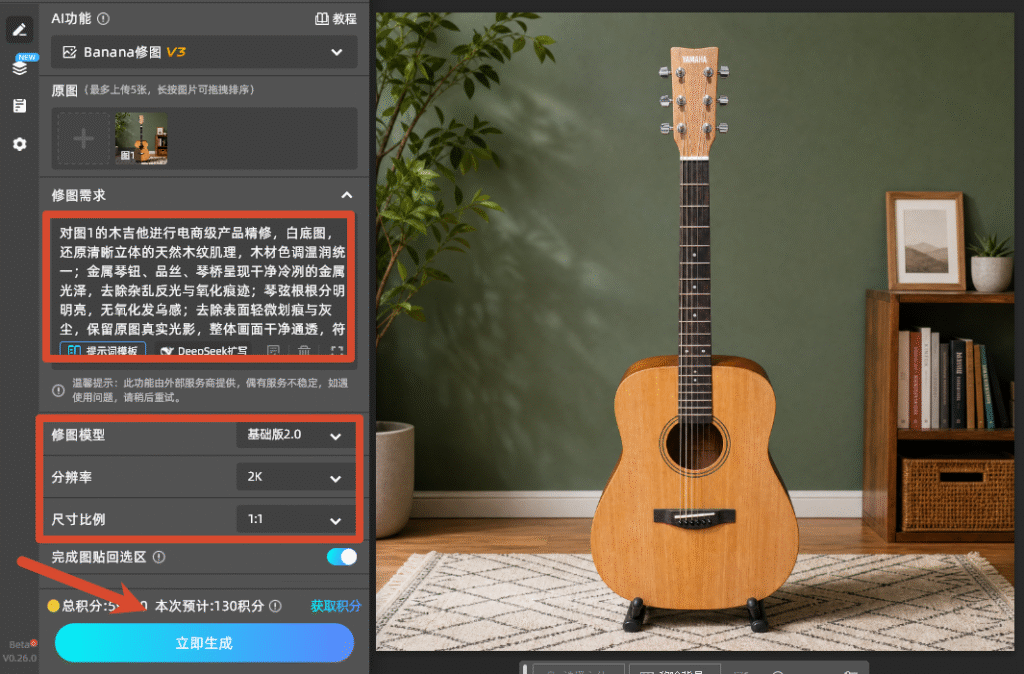The height and width of the screenshot is (674, 1024).
Task: Open settings via the gear icon
Action: (x=20, y=144)
